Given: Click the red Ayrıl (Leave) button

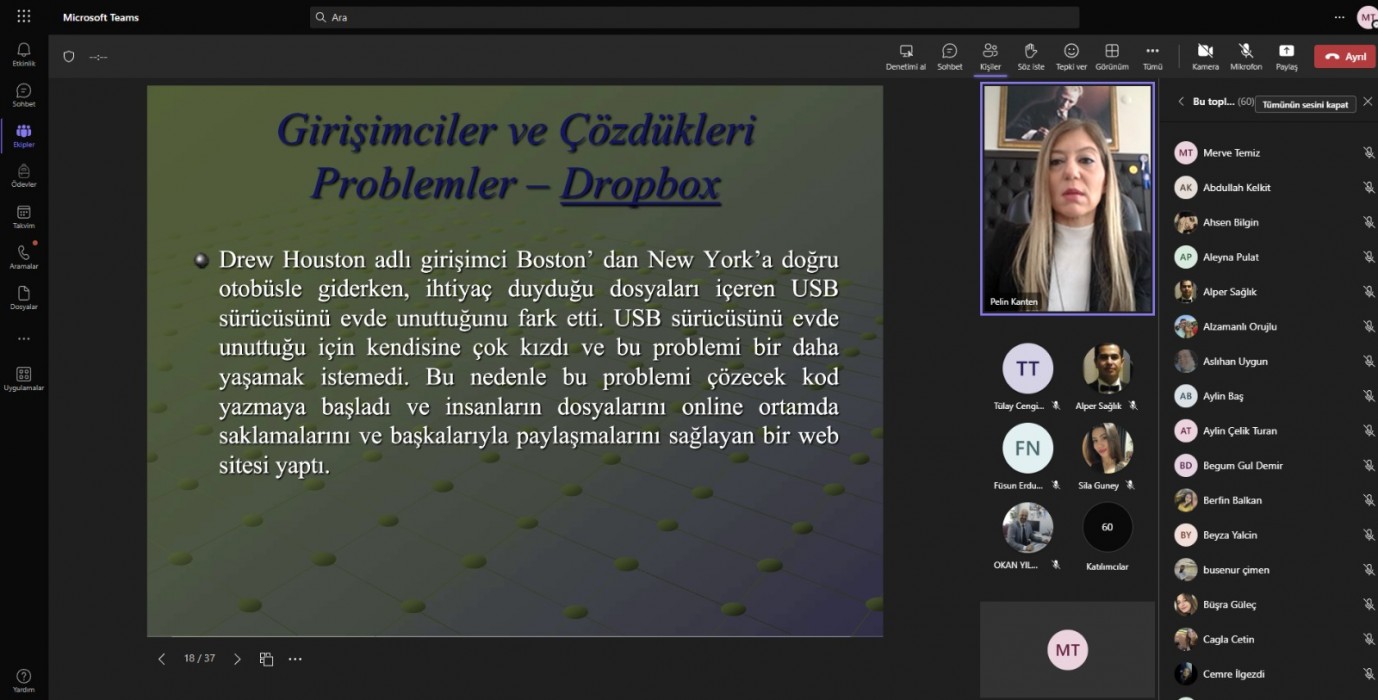Looking at the screenshot, I should coord(1345,57).
